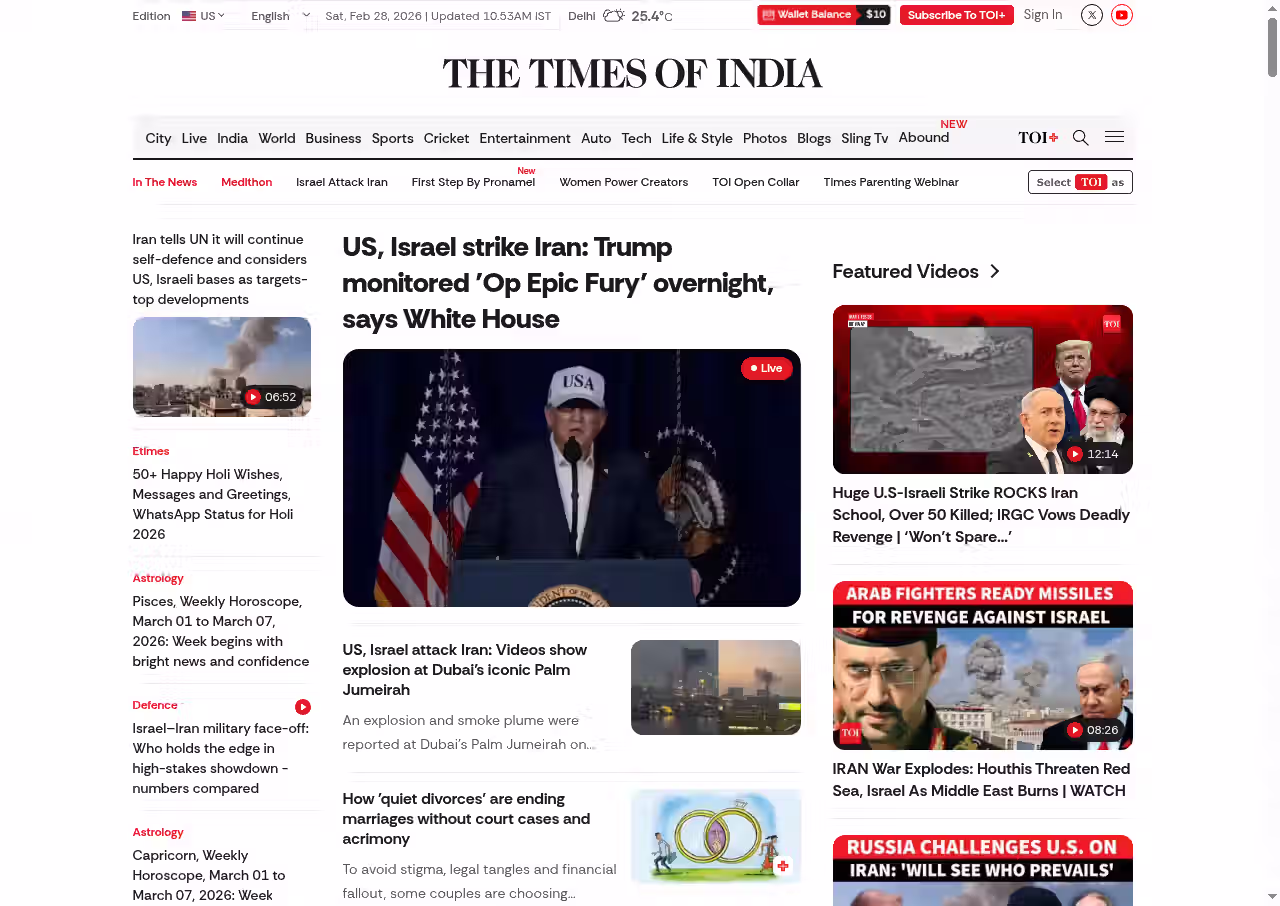Expand the Edition US dropdown
Image resolution: width=1280 pixels, height=906 pixels.
204,16
